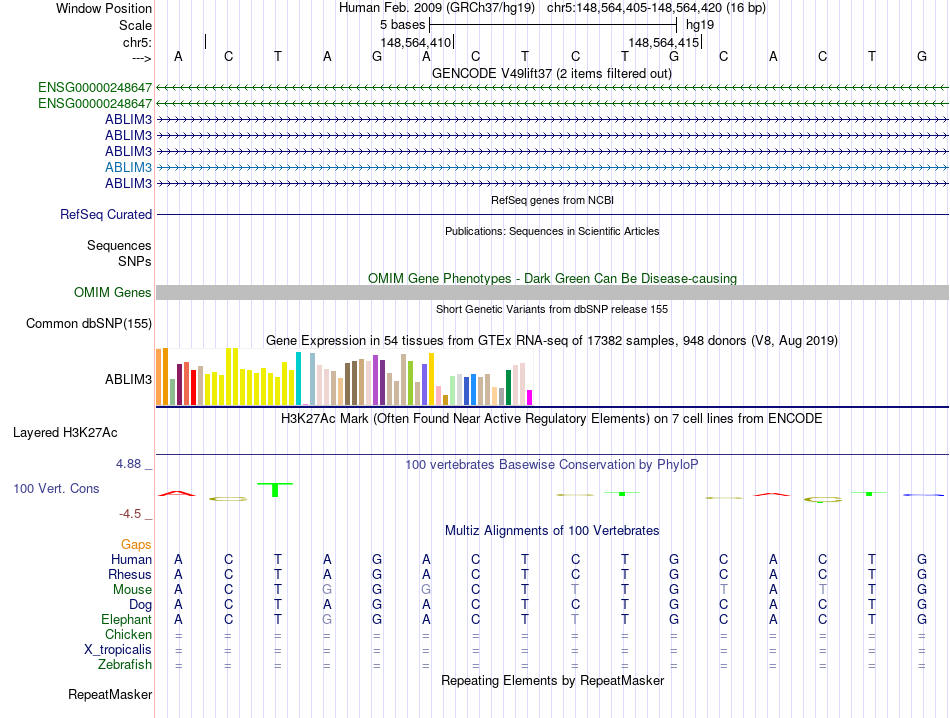Click the RefSeq Curated horizontal intron line
The width and height of the screenshot is (950, 718).
[x=552, y=214]
